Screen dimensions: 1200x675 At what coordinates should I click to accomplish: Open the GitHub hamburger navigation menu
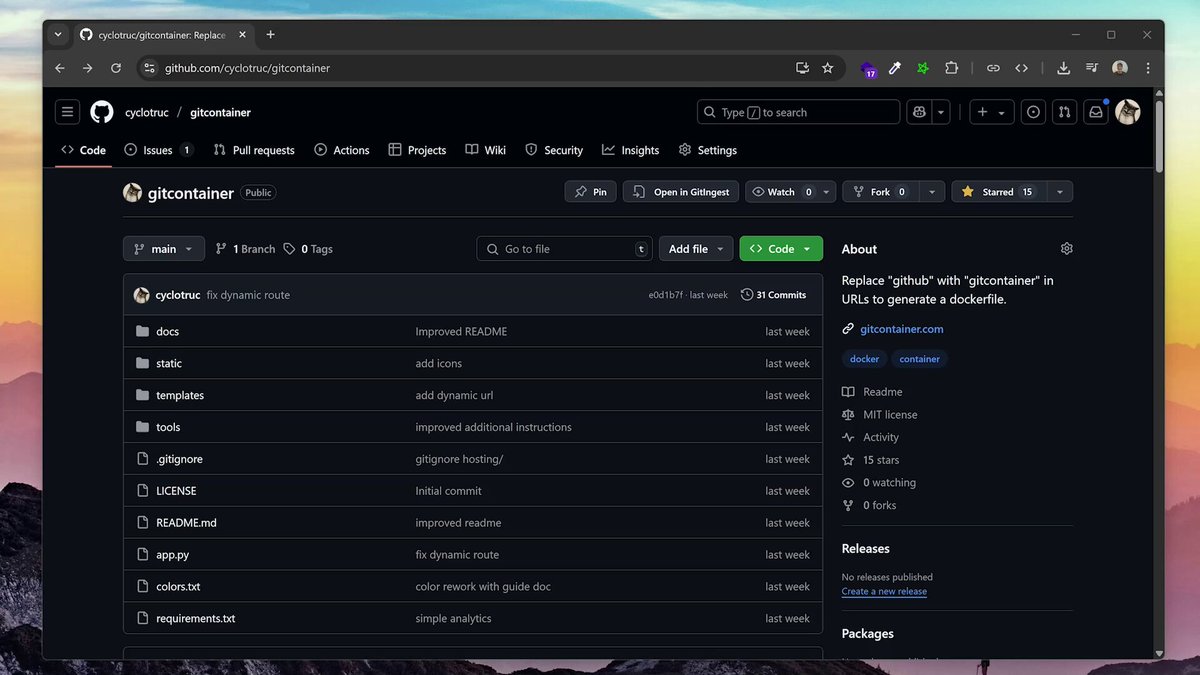pyautogui.click(x=67, y=112)
